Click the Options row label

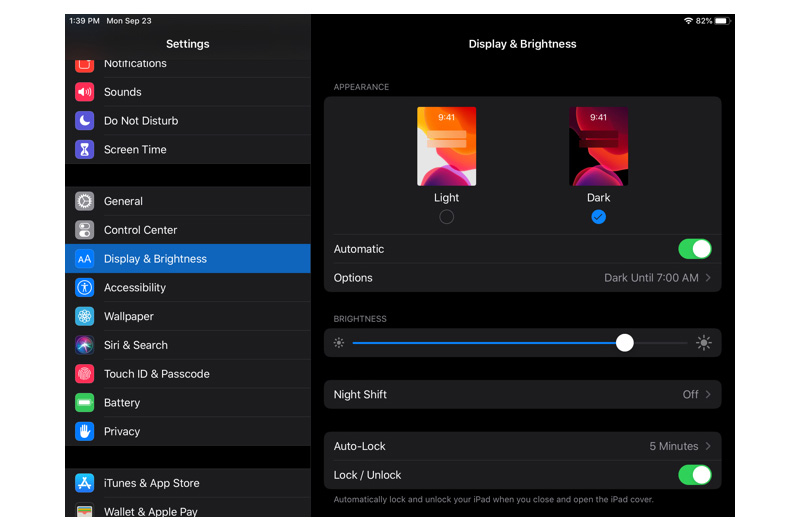click(x=353, y=277)
